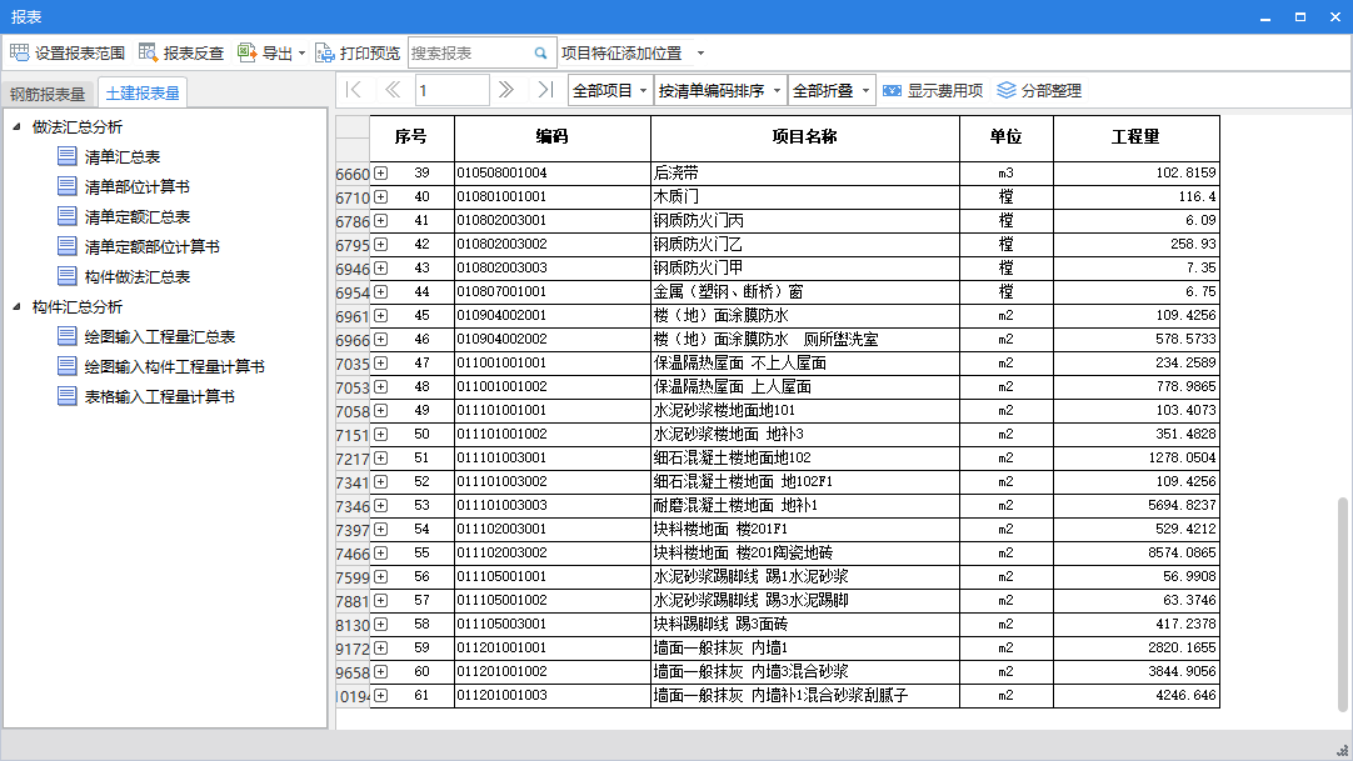
Task: Switch to the 钢筋报表量 tab
Action: click(48, 94)
